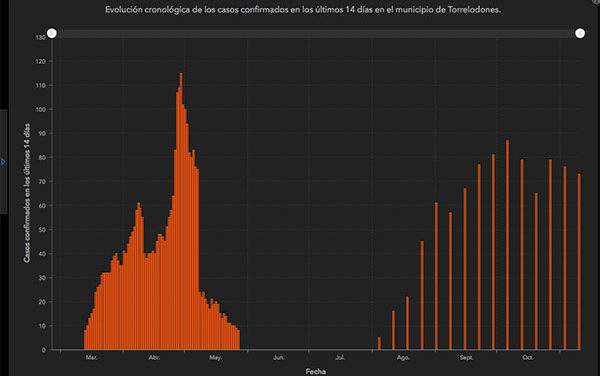Screen dimensions: 600x376
Task: Click the 0 value on the y-axis
Action: click(x=44, y=350)
